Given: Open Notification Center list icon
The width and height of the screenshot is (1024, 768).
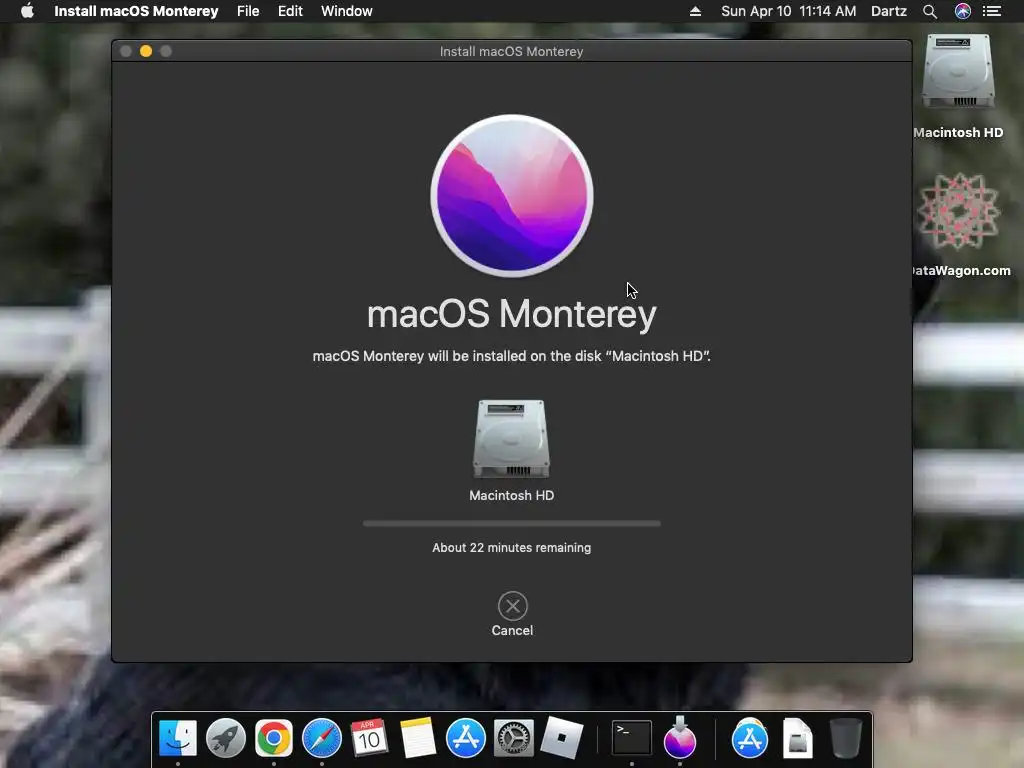Looking at the screenshot, I should tap(992, 11).
